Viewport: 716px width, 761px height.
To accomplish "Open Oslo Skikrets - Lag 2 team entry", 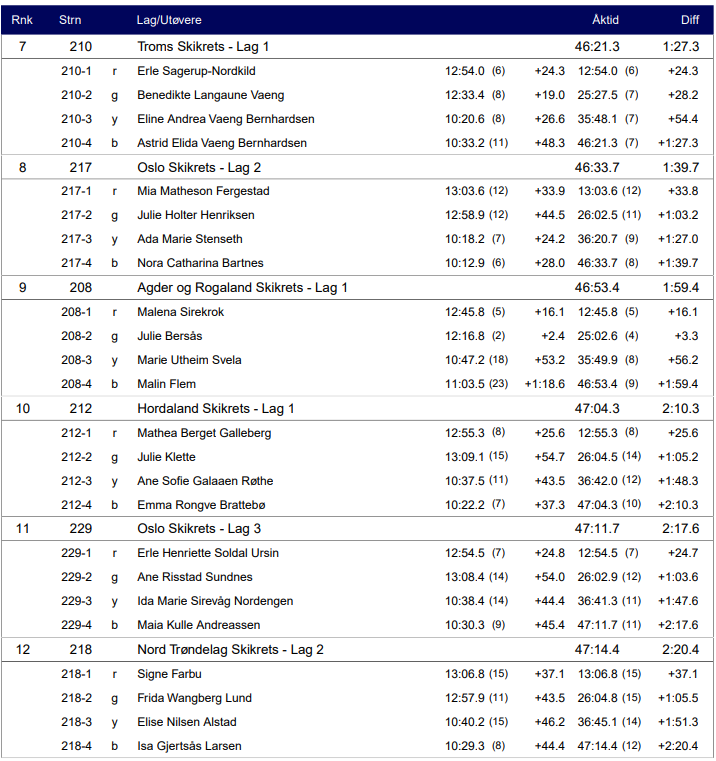I will click(x=199, y=167).
